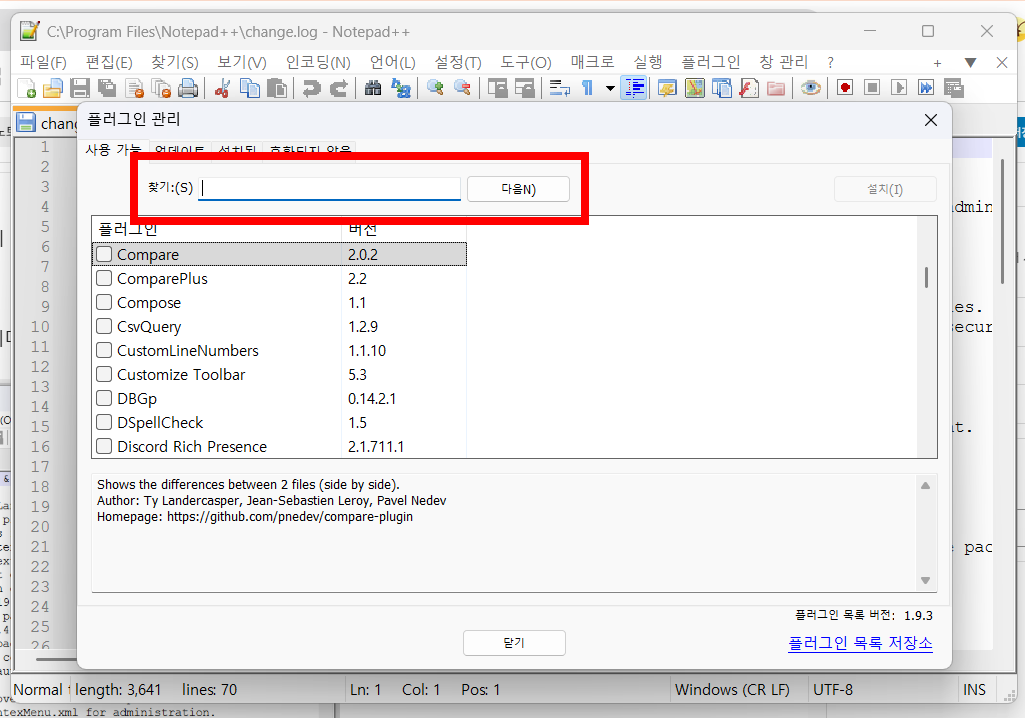Viewport: 1025px width, 718px height.
Task: Toggle the file monitoring eye icon
Action: coord(811,88)
